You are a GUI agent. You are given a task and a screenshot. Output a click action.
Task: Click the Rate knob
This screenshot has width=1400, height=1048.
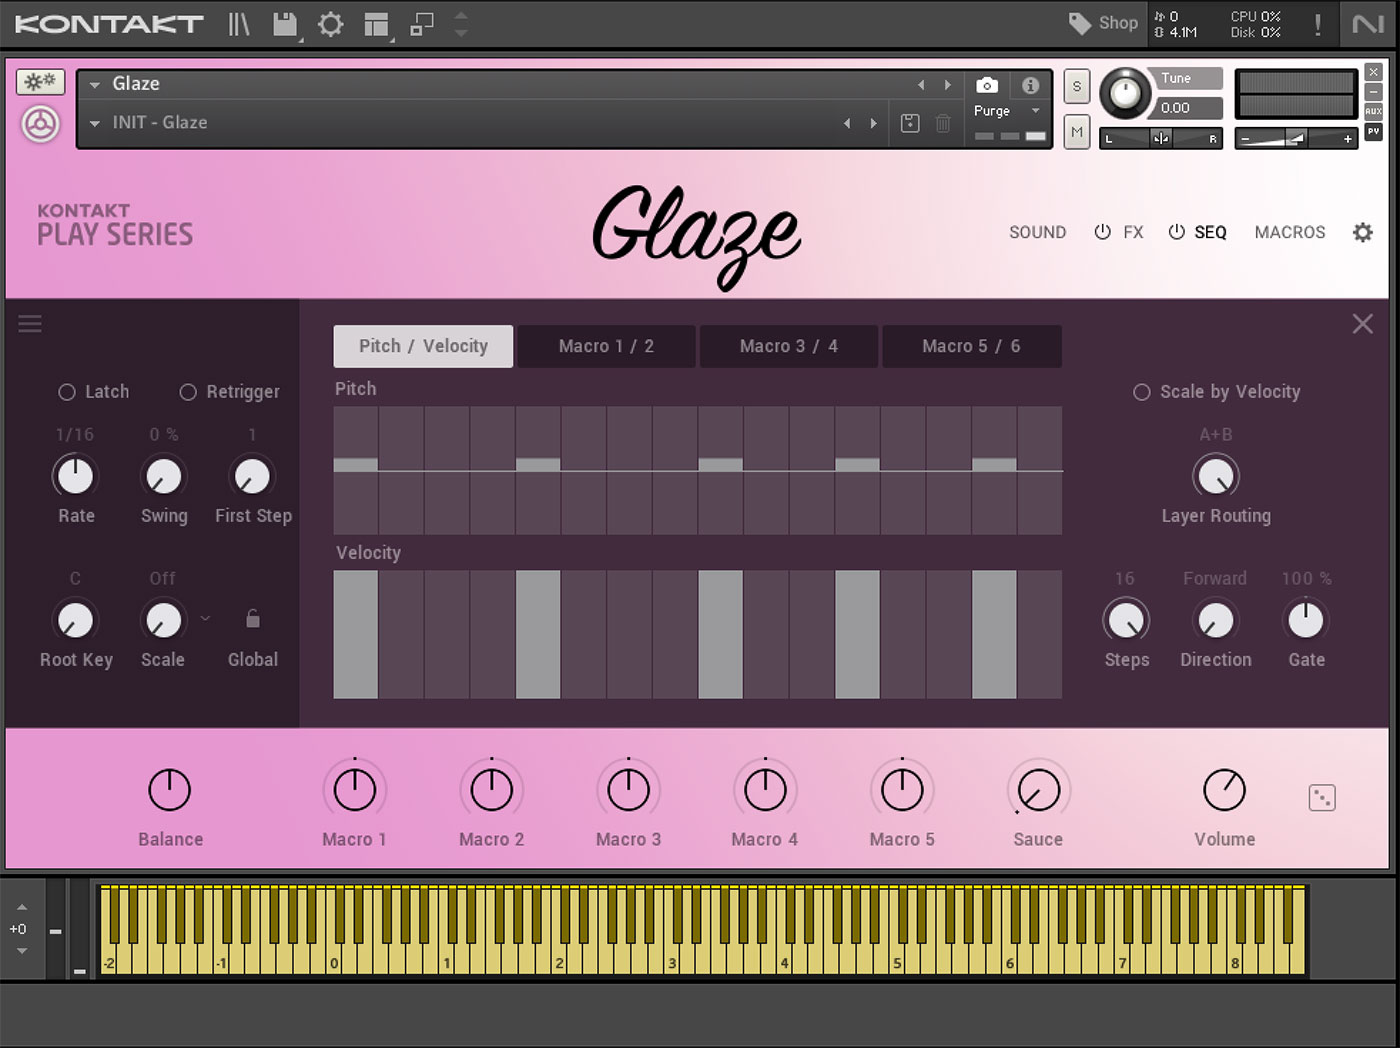coord(75,476)
